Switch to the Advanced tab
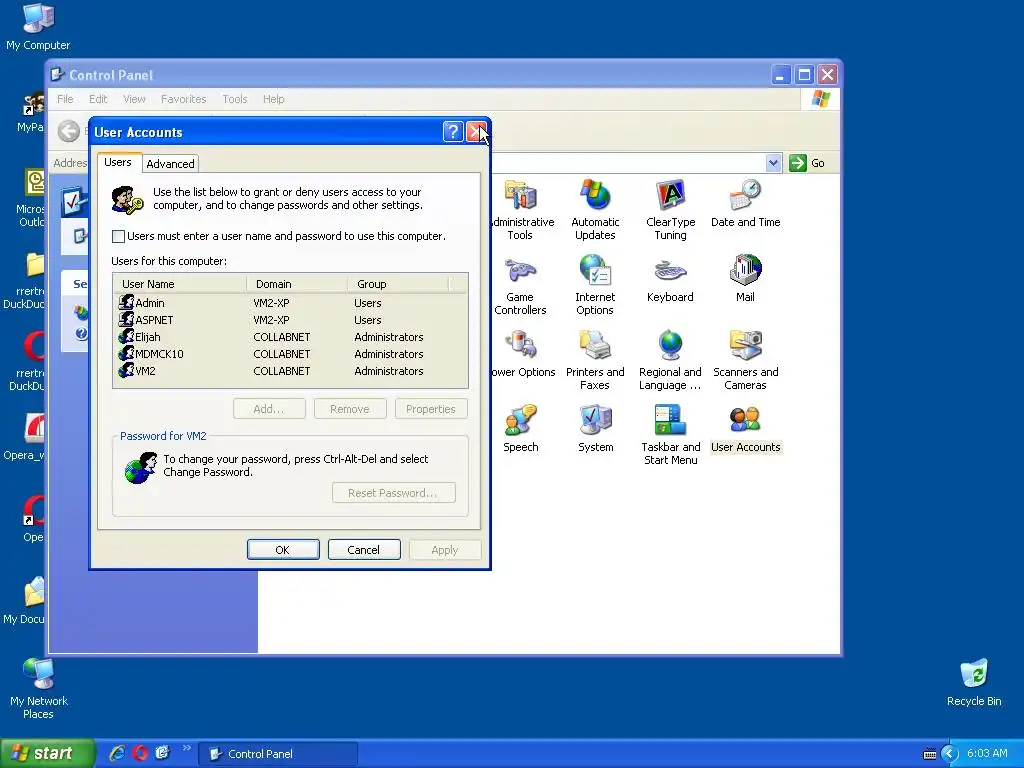 [170, 164]
